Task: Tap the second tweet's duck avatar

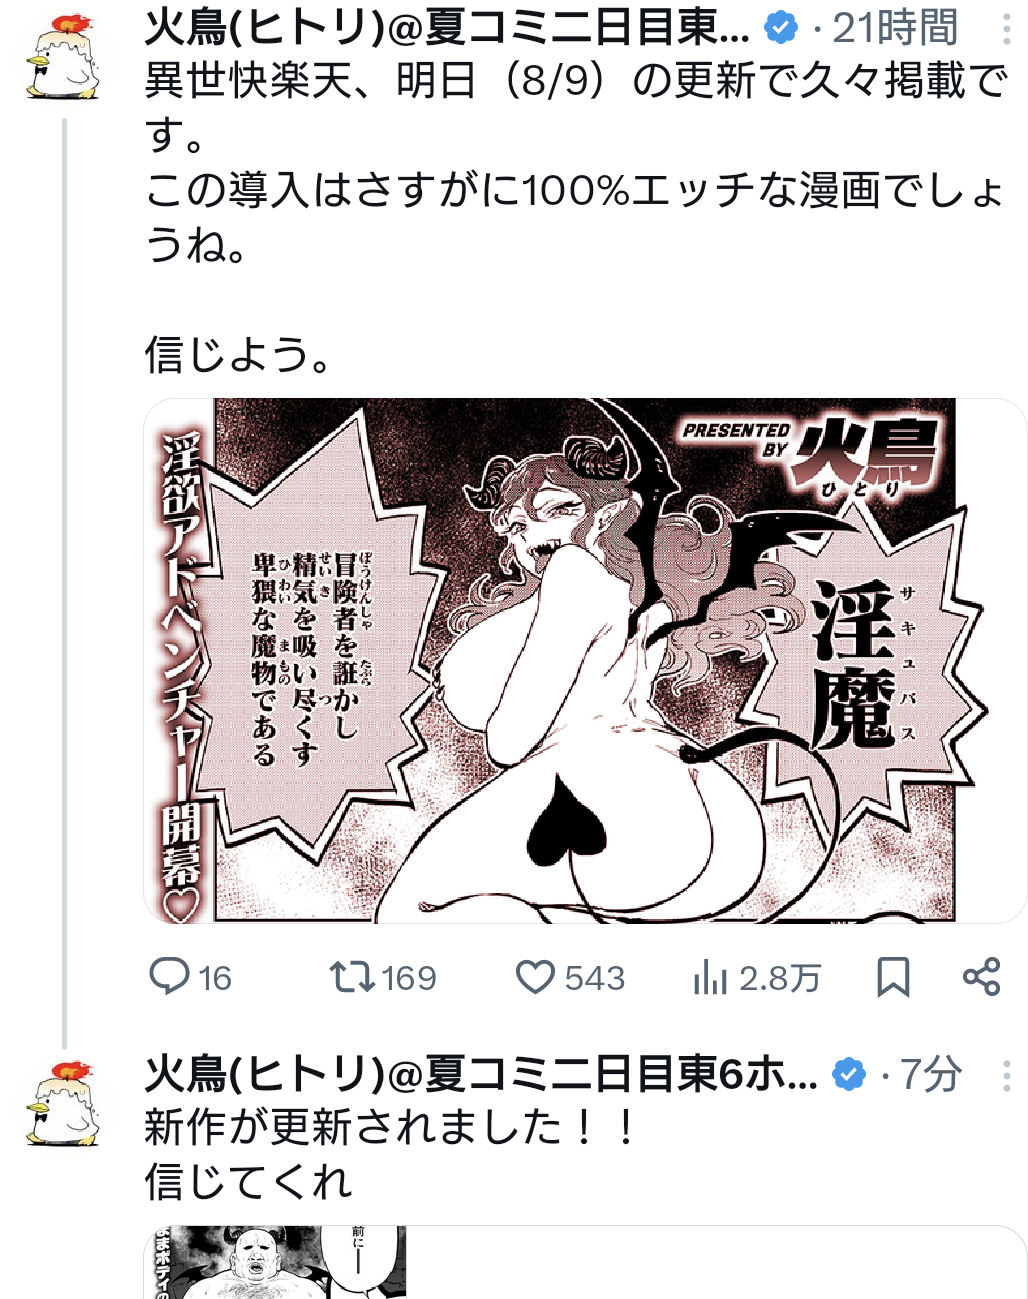Action: 63,1104
